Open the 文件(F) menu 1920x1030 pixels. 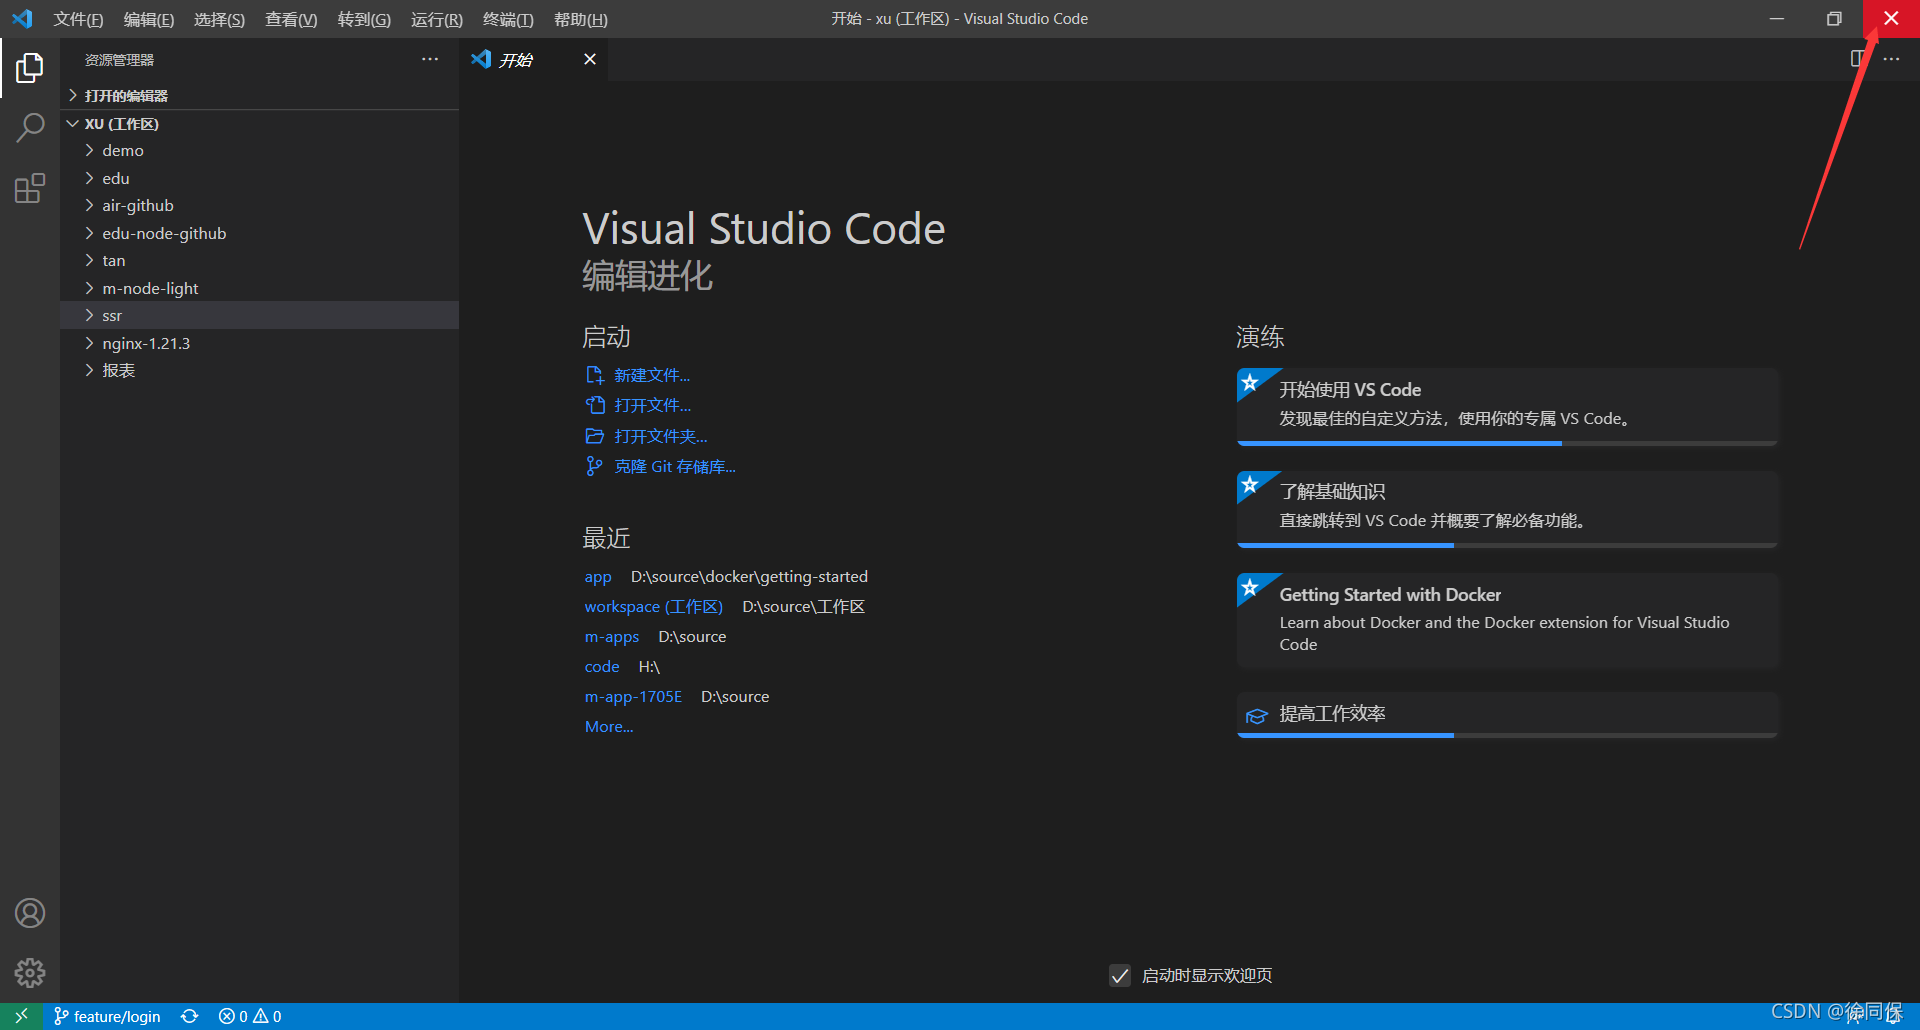(x=78, y=19)
